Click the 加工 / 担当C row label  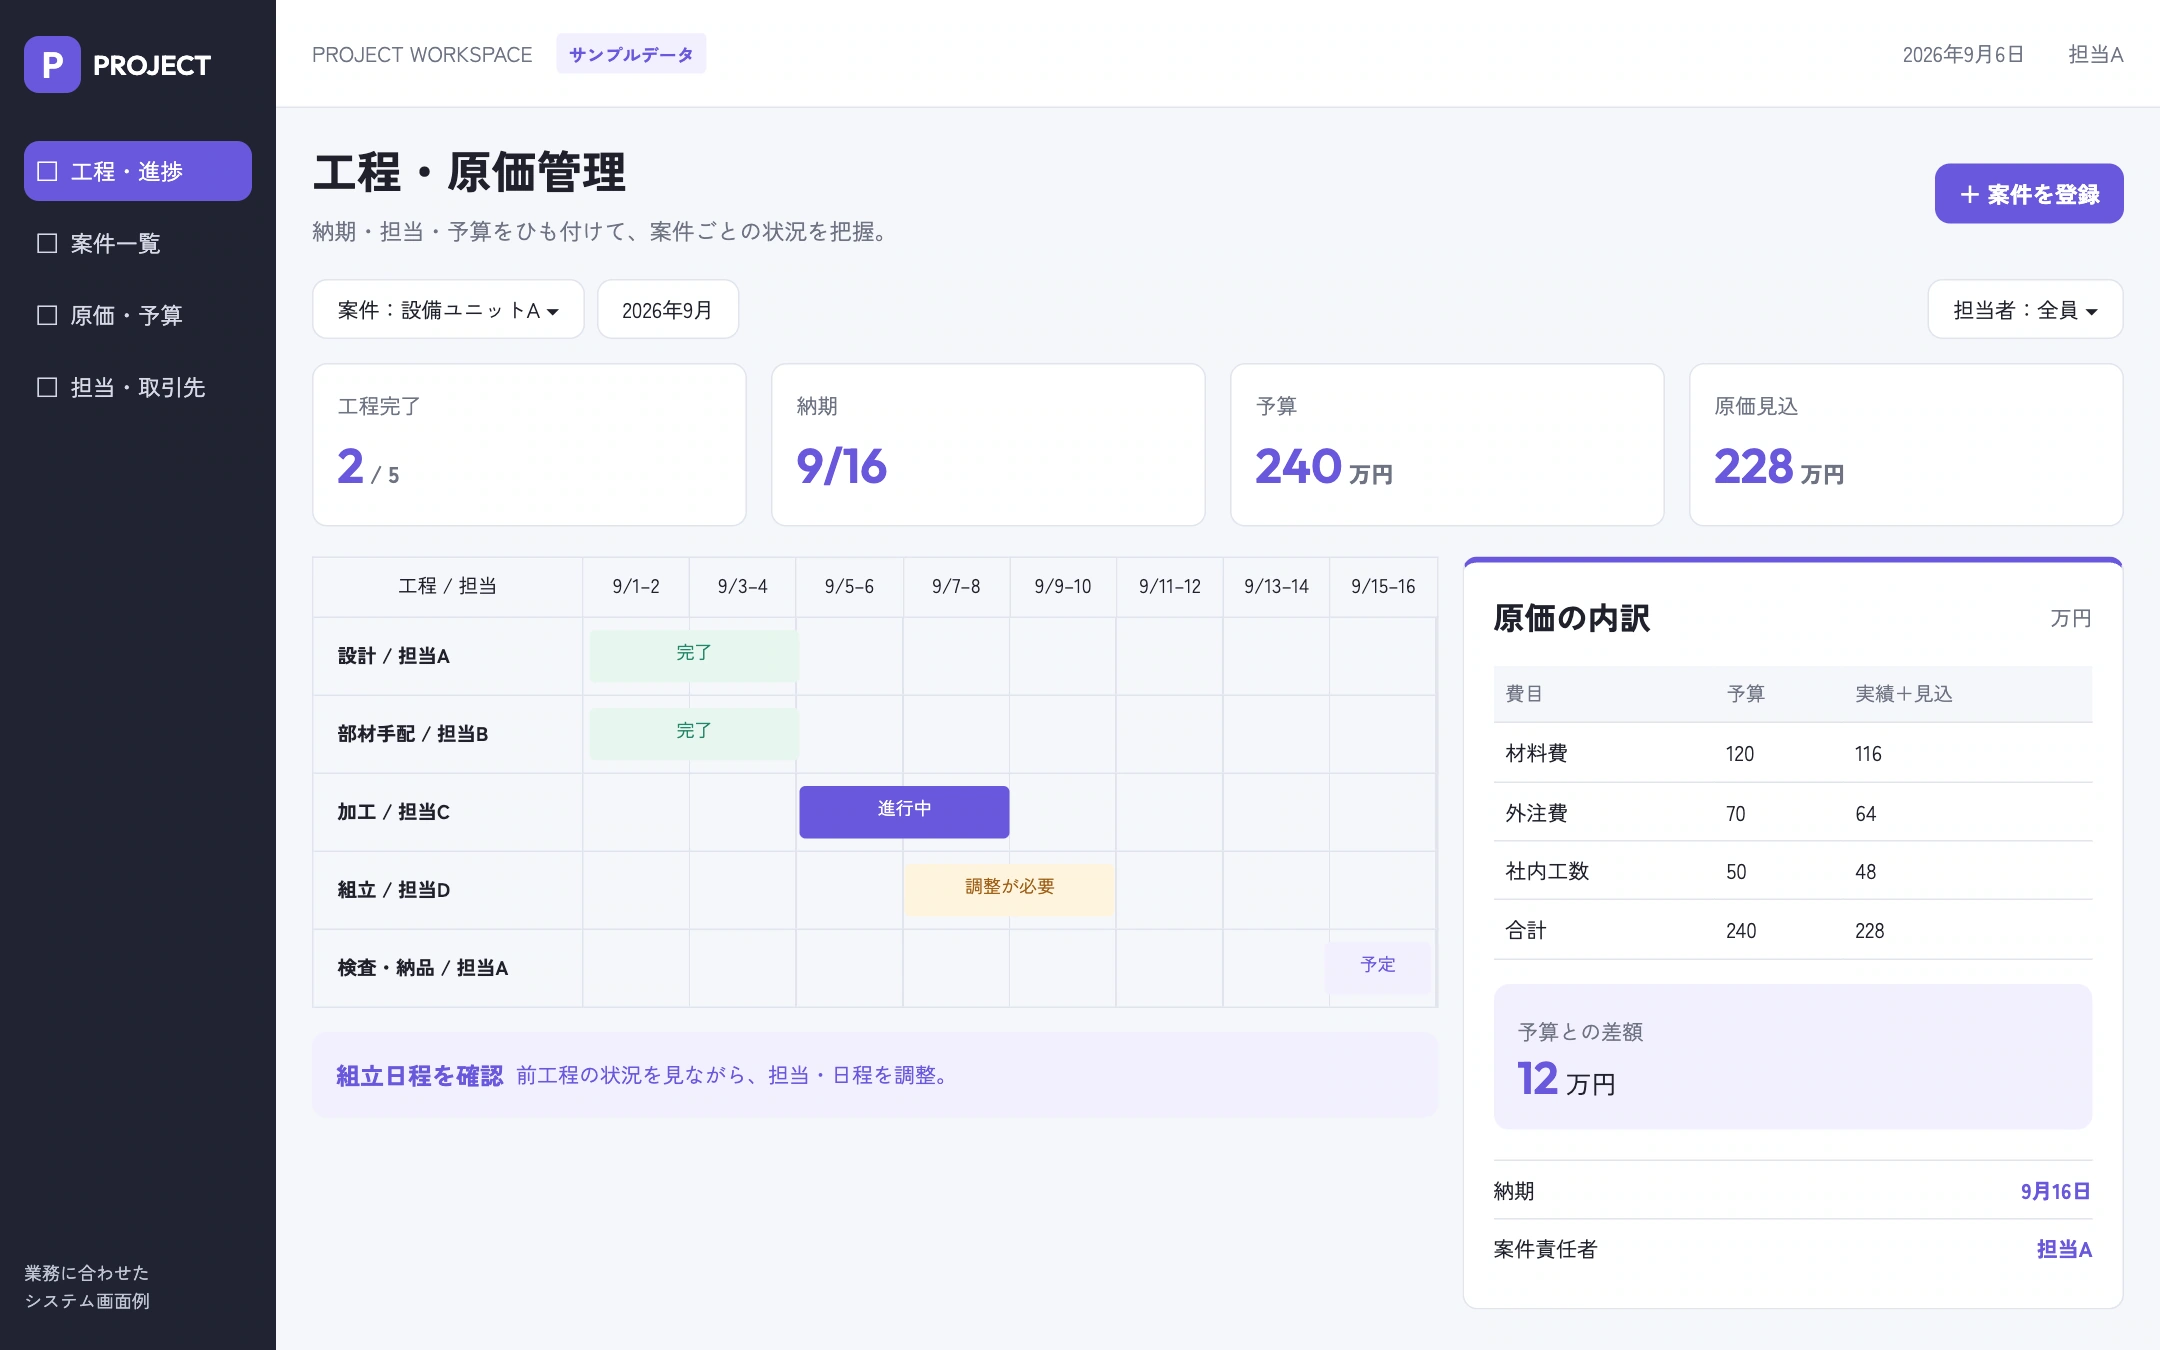pyautogui.click(x=394, y=812)
